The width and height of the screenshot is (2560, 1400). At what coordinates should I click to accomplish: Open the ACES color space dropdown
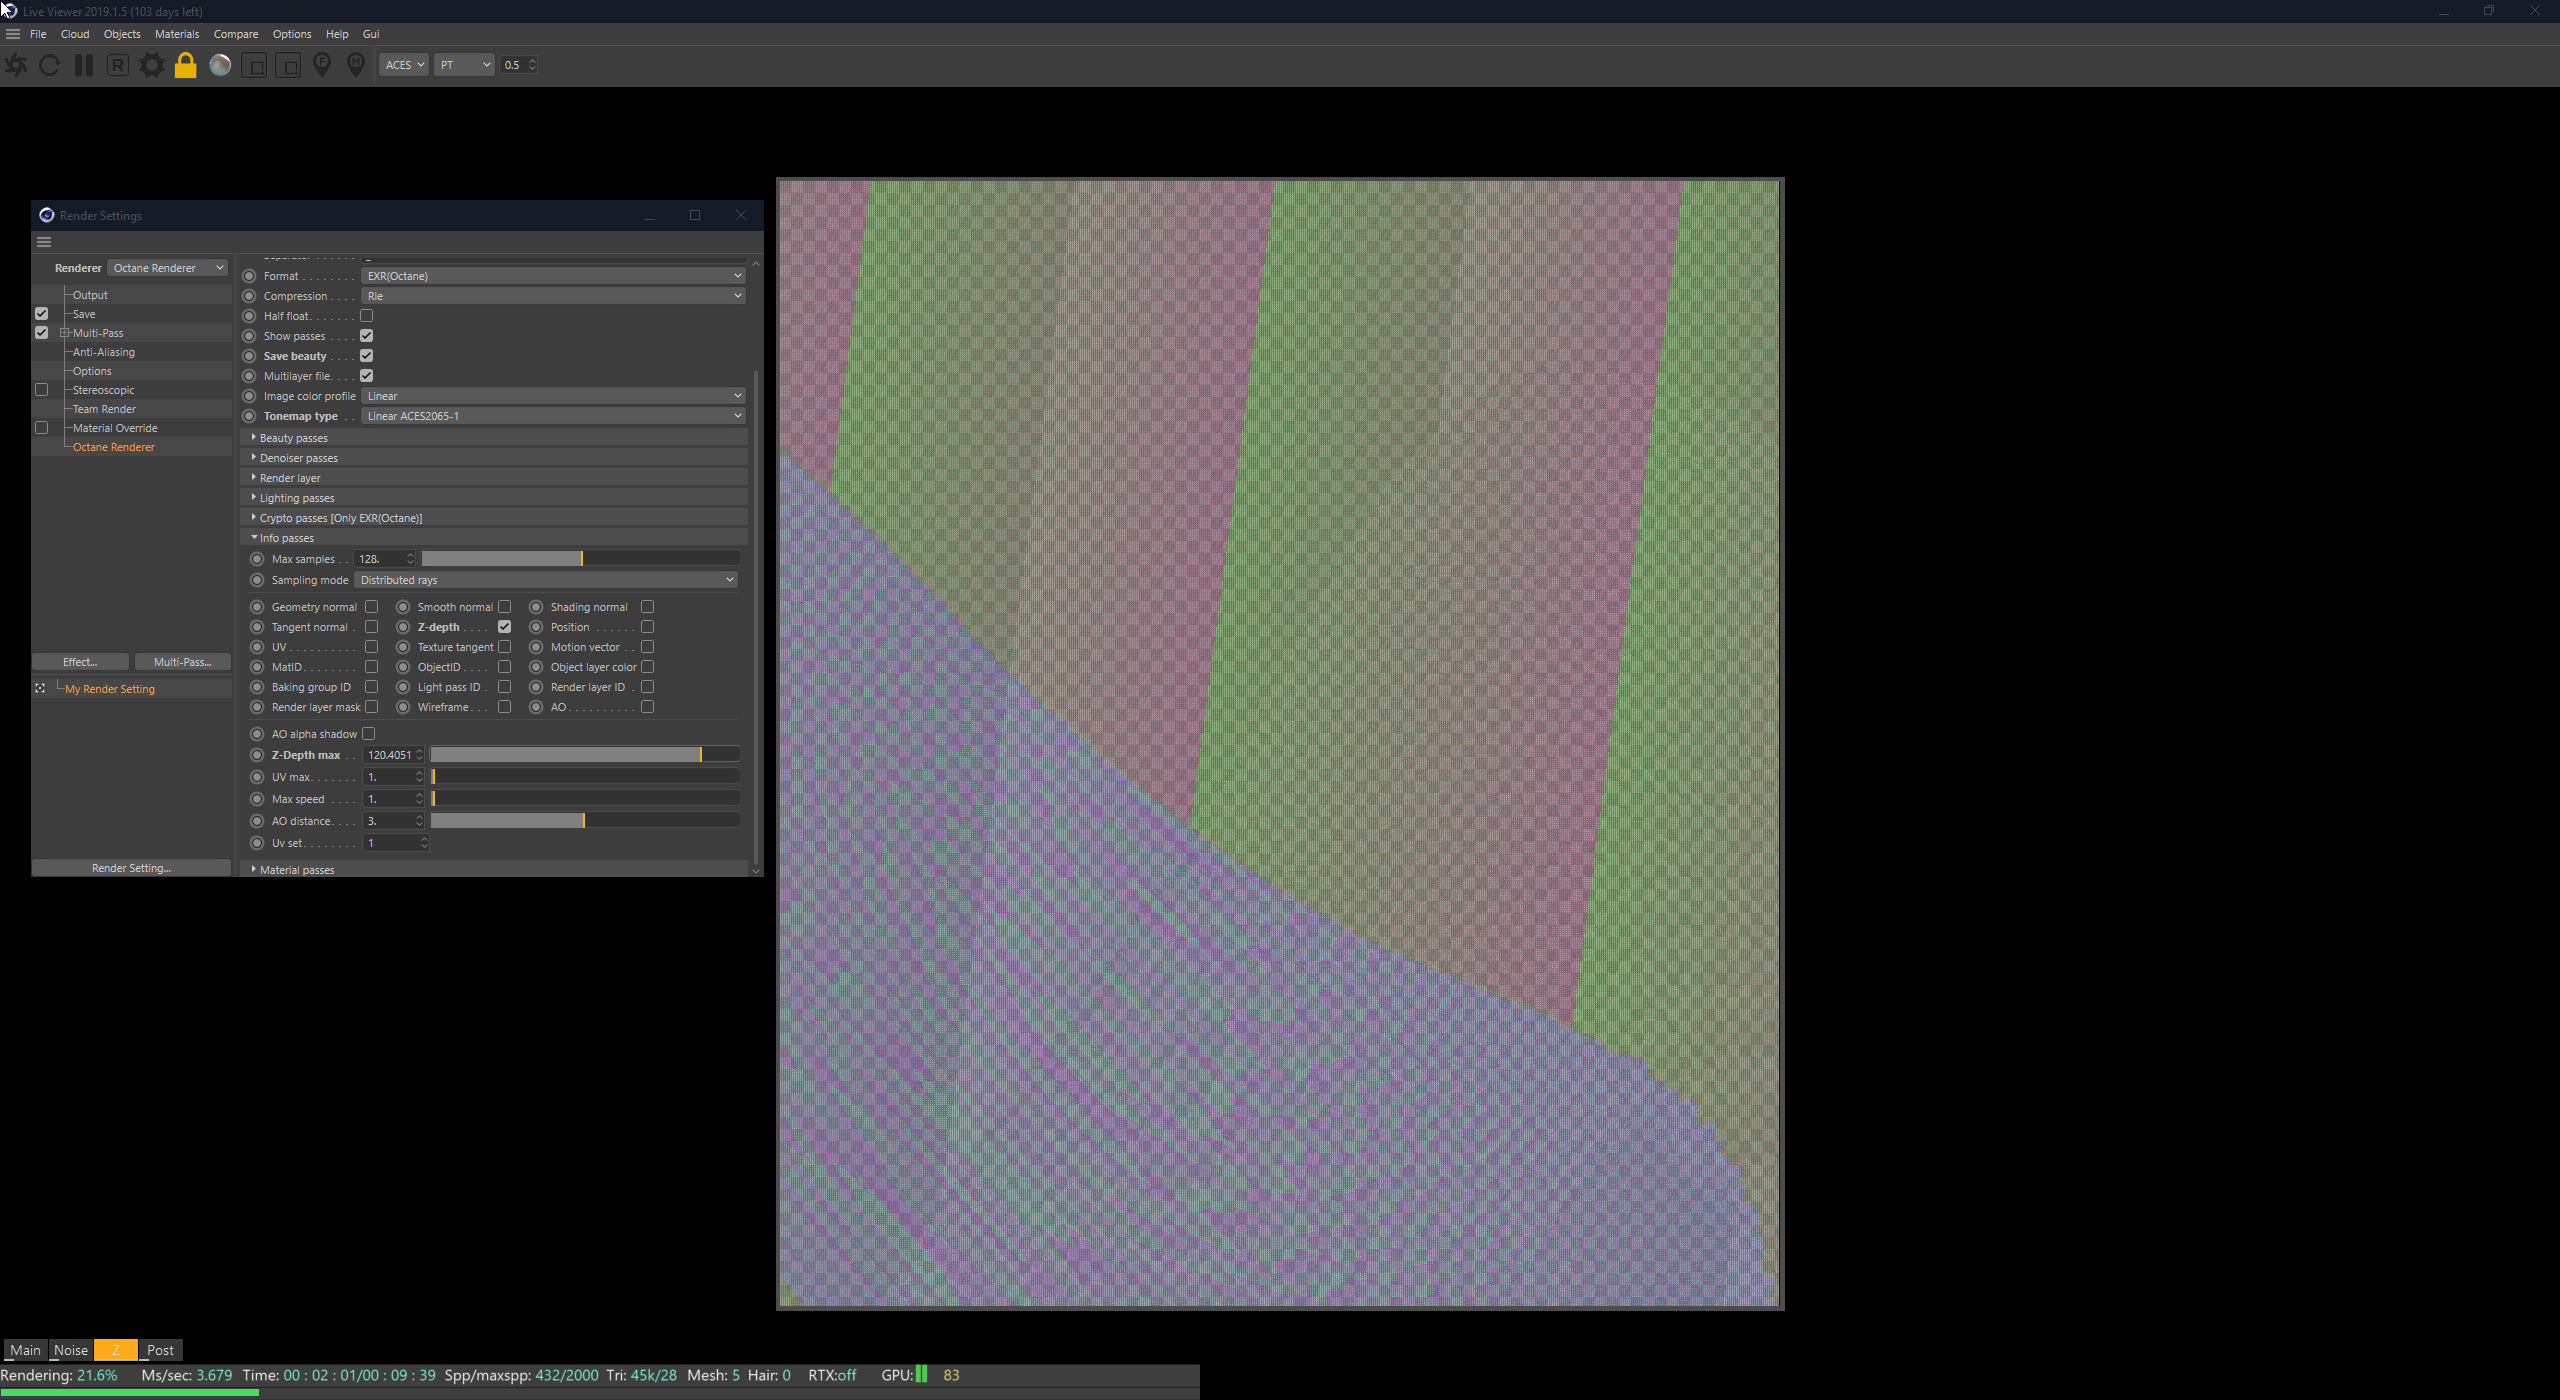click(404, 65)
